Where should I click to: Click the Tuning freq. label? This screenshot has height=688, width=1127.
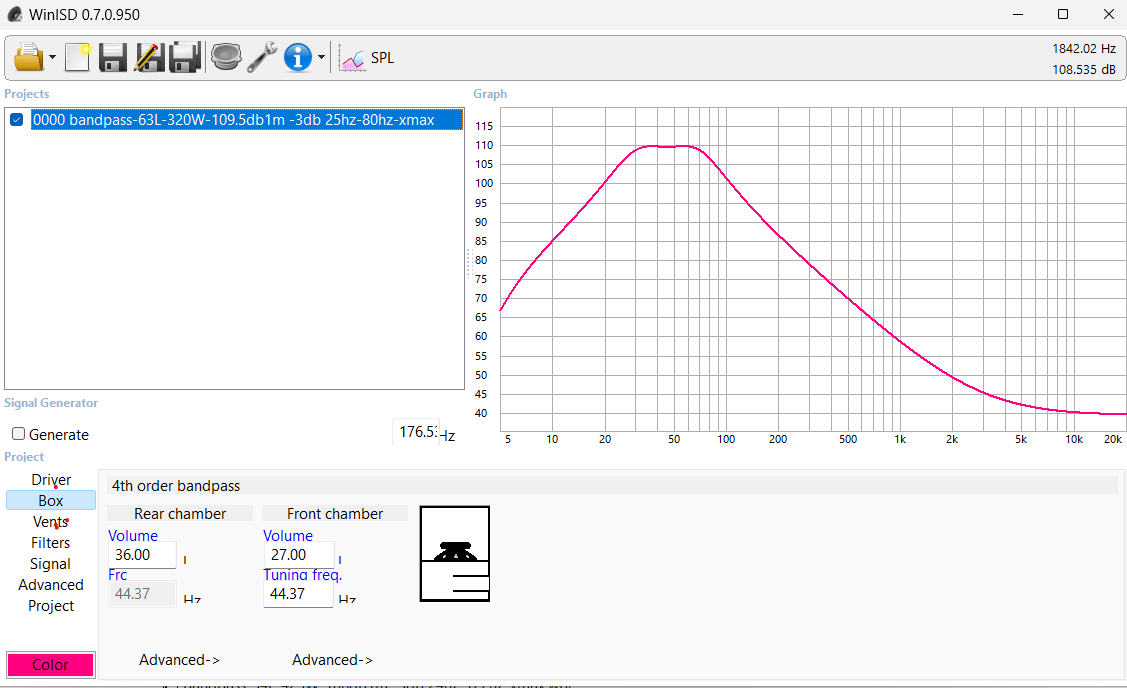(303, 574)
